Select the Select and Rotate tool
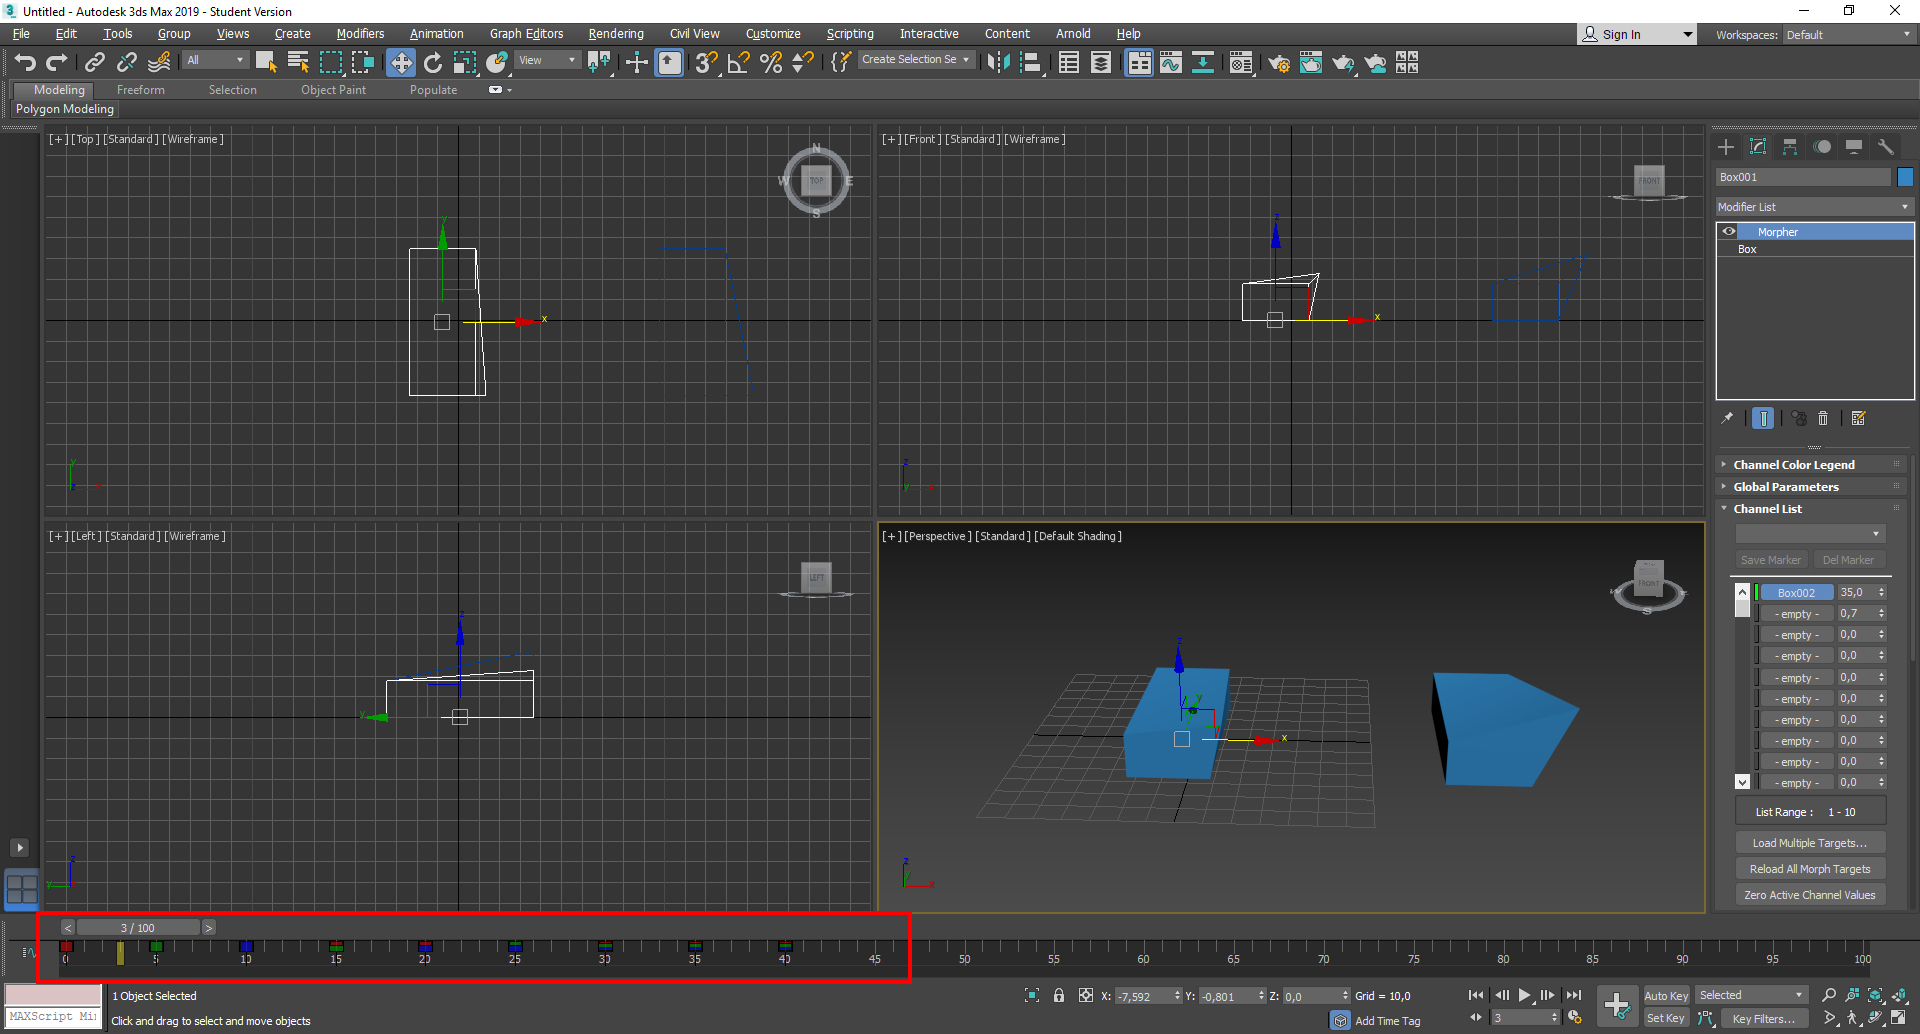 433,62
